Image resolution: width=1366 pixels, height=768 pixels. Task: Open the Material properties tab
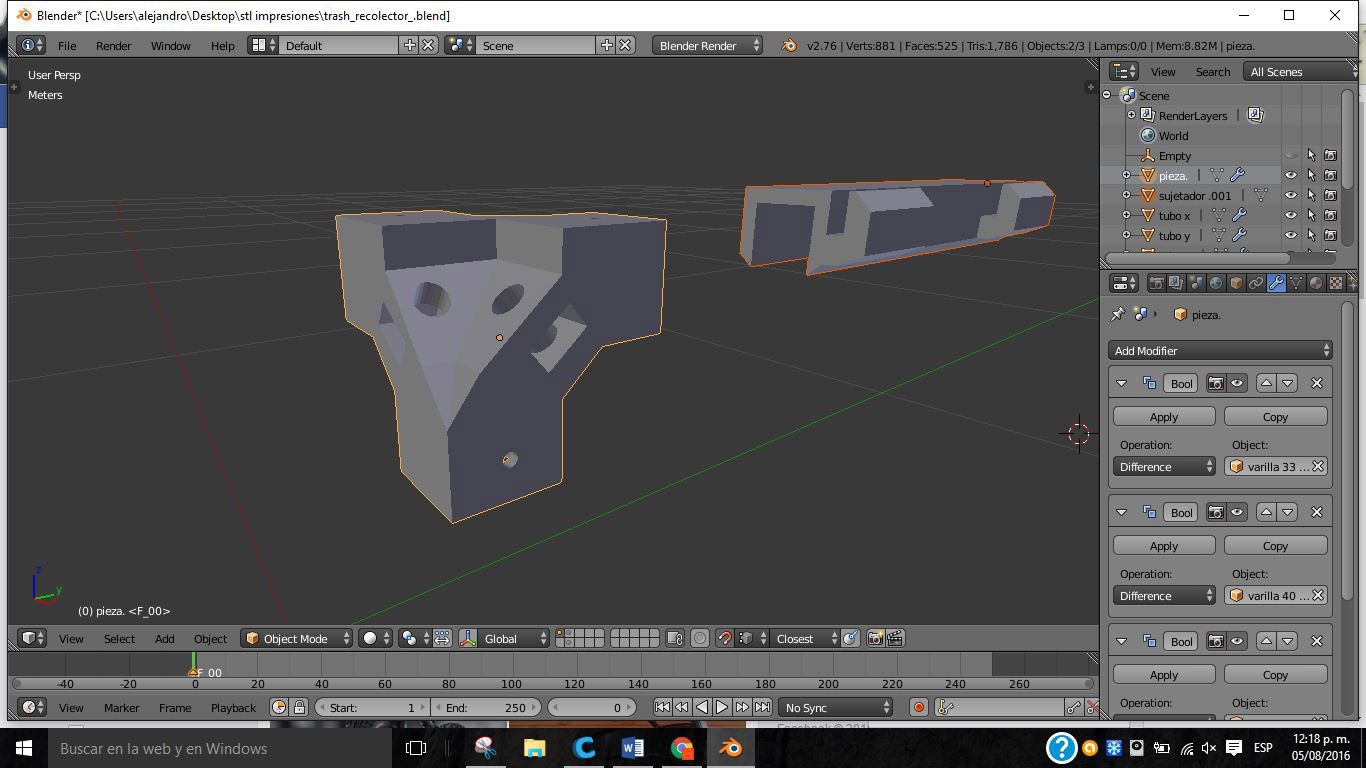pyautogui.click(x=1316, y=283)
